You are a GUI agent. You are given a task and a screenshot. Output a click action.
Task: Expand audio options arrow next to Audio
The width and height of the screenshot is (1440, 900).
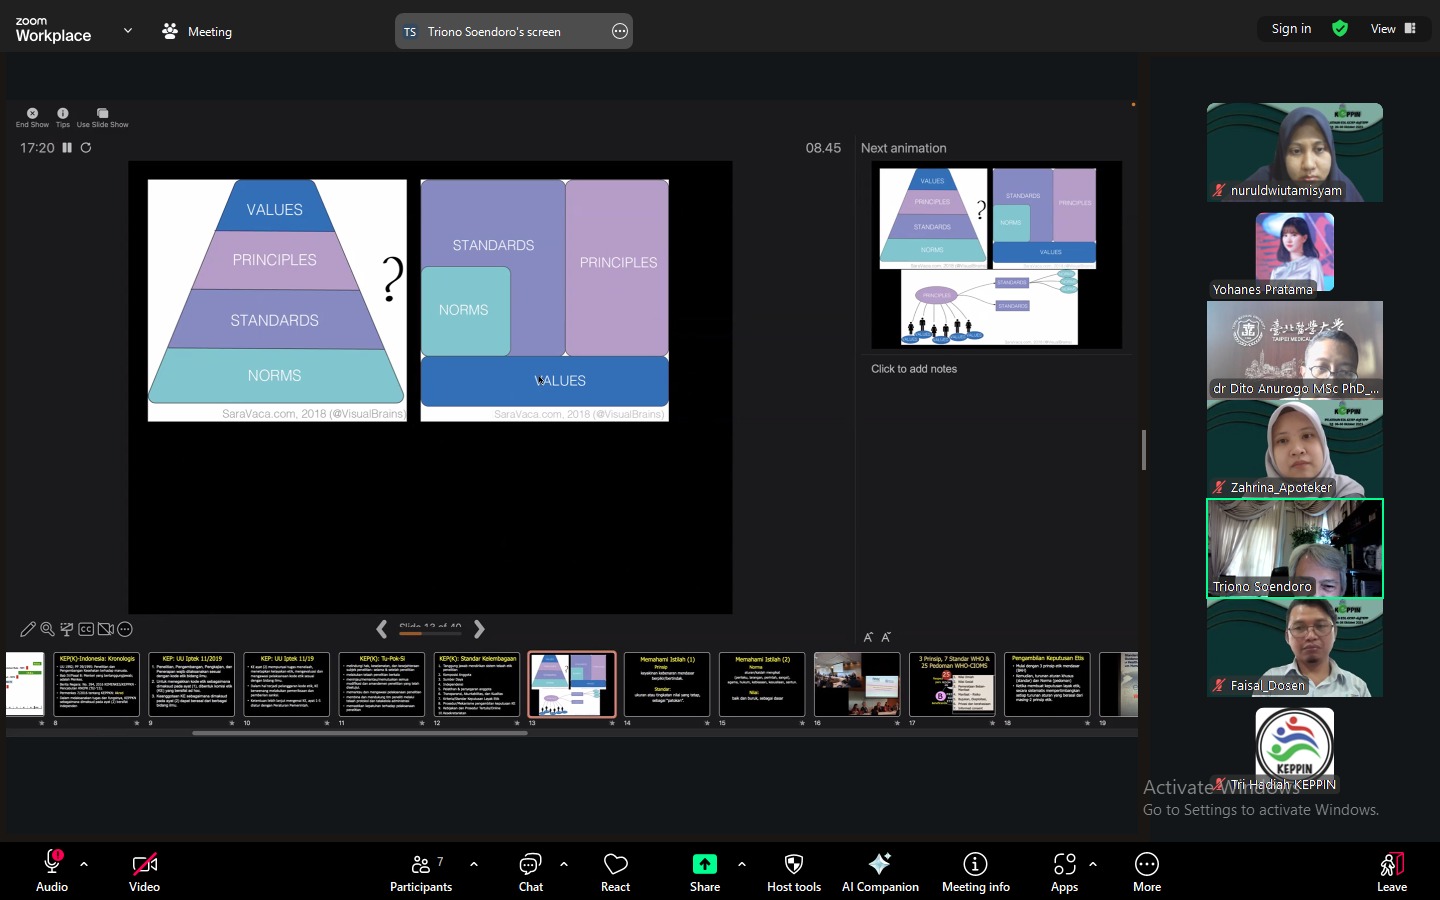click(84, 864)
